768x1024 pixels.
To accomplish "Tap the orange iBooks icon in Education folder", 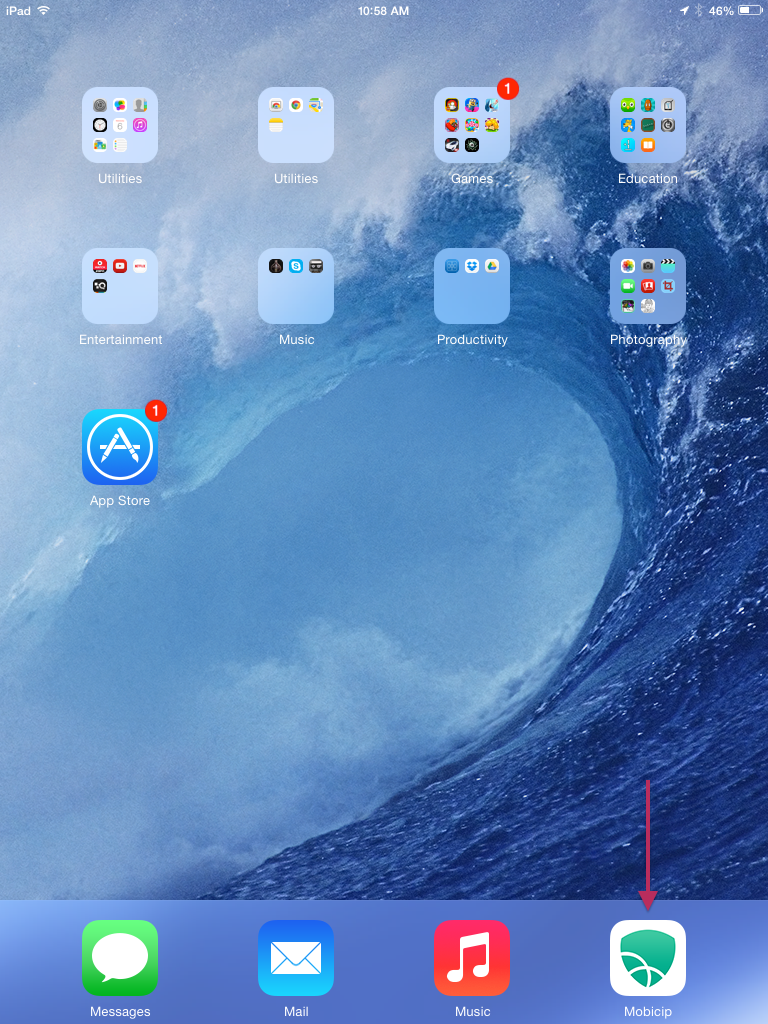I will pos(647,145).
